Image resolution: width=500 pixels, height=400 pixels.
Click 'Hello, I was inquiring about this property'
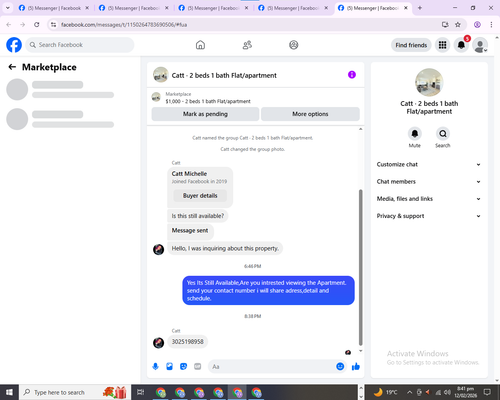coord(225,248)
